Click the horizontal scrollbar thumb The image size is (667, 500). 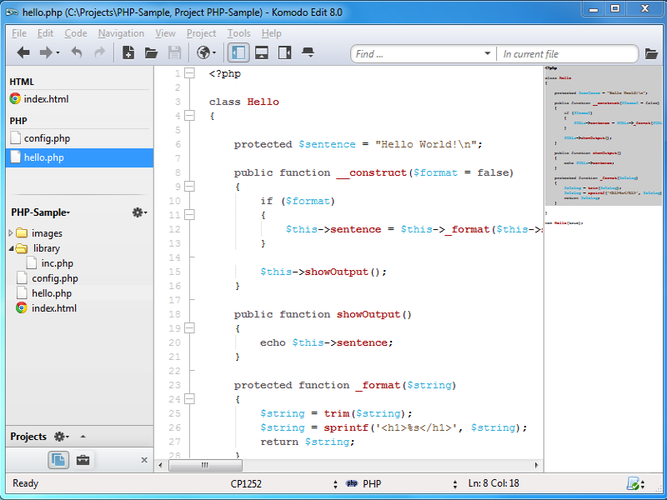click(x=205, y=465)
